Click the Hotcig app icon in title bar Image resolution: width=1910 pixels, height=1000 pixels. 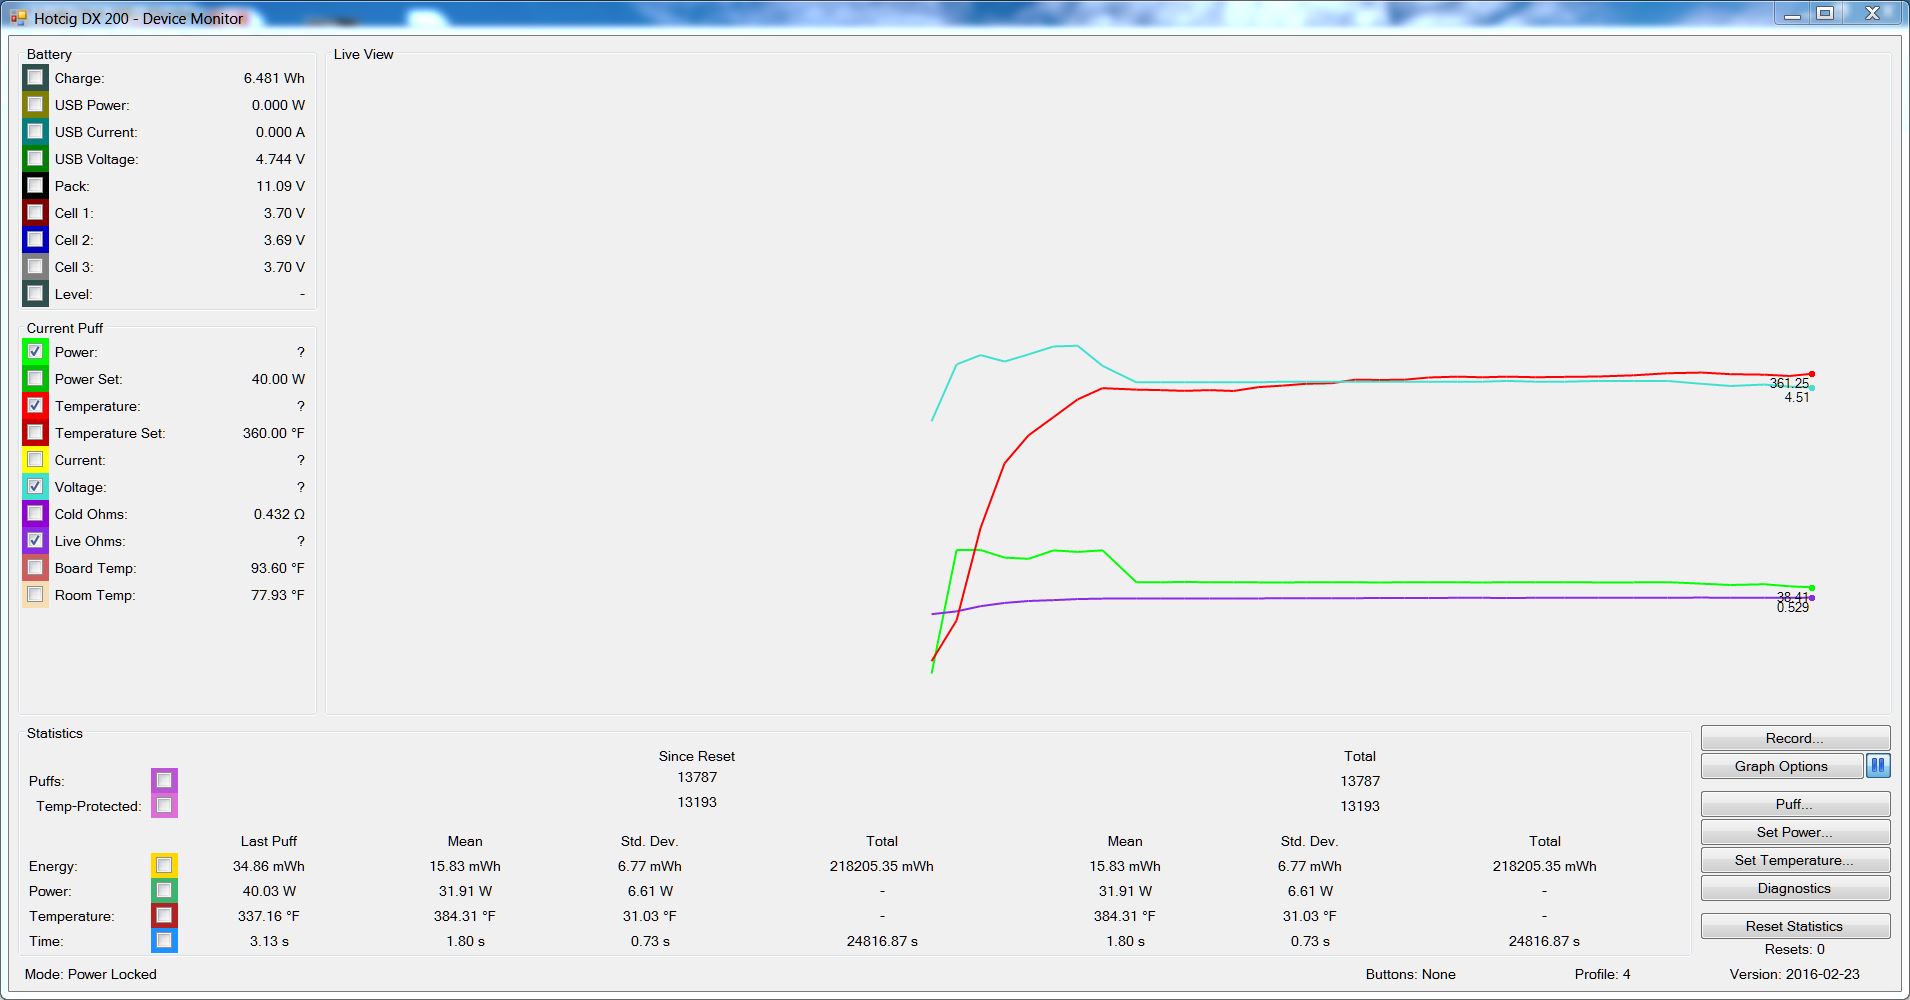point(18,18)
